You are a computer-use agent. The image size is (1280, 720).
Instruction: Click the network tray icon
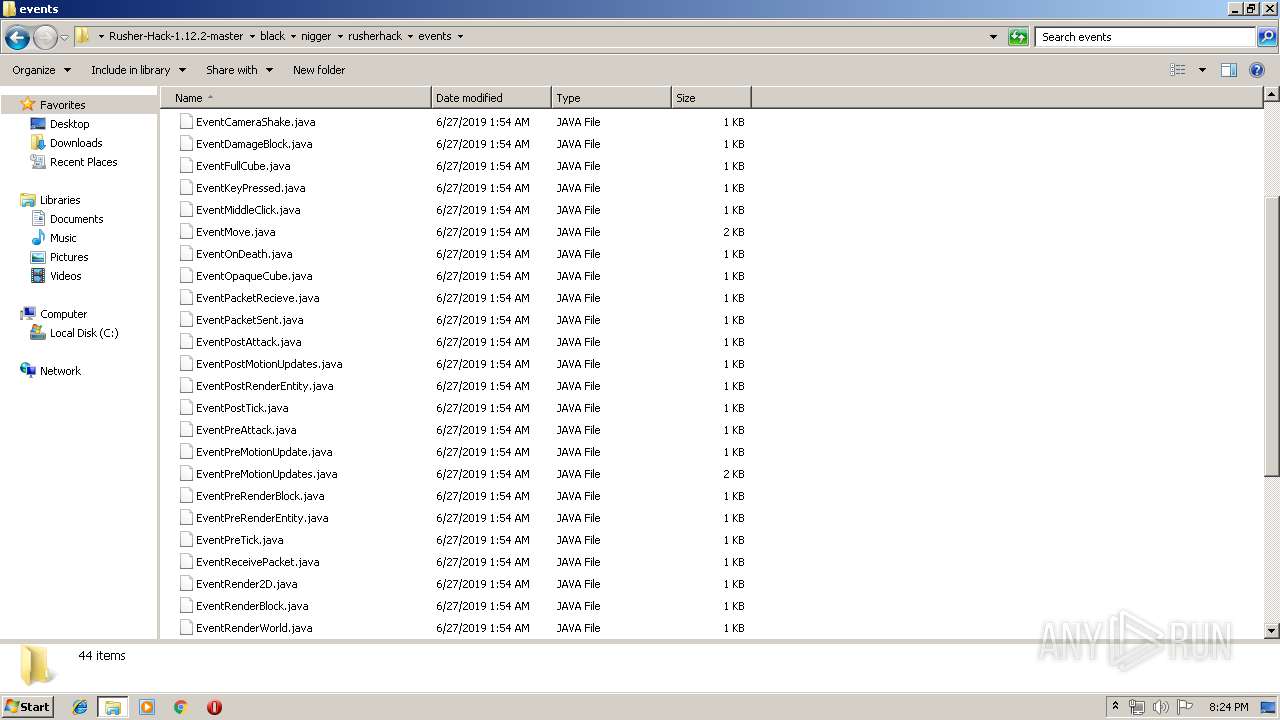coord(1137,707)
